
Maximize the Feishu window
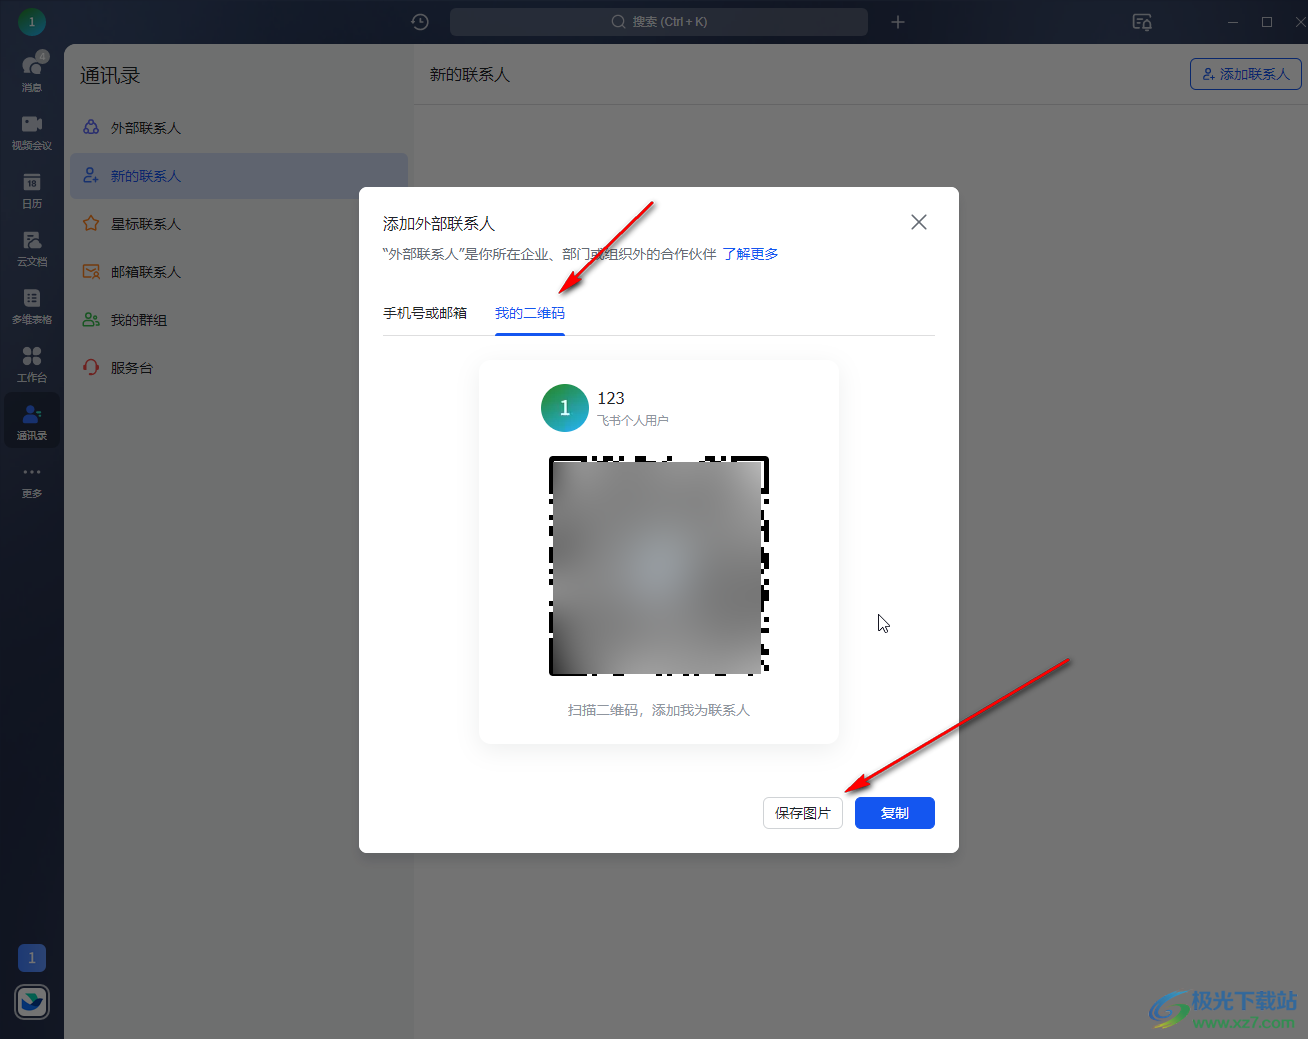(x=1267, y=22)
